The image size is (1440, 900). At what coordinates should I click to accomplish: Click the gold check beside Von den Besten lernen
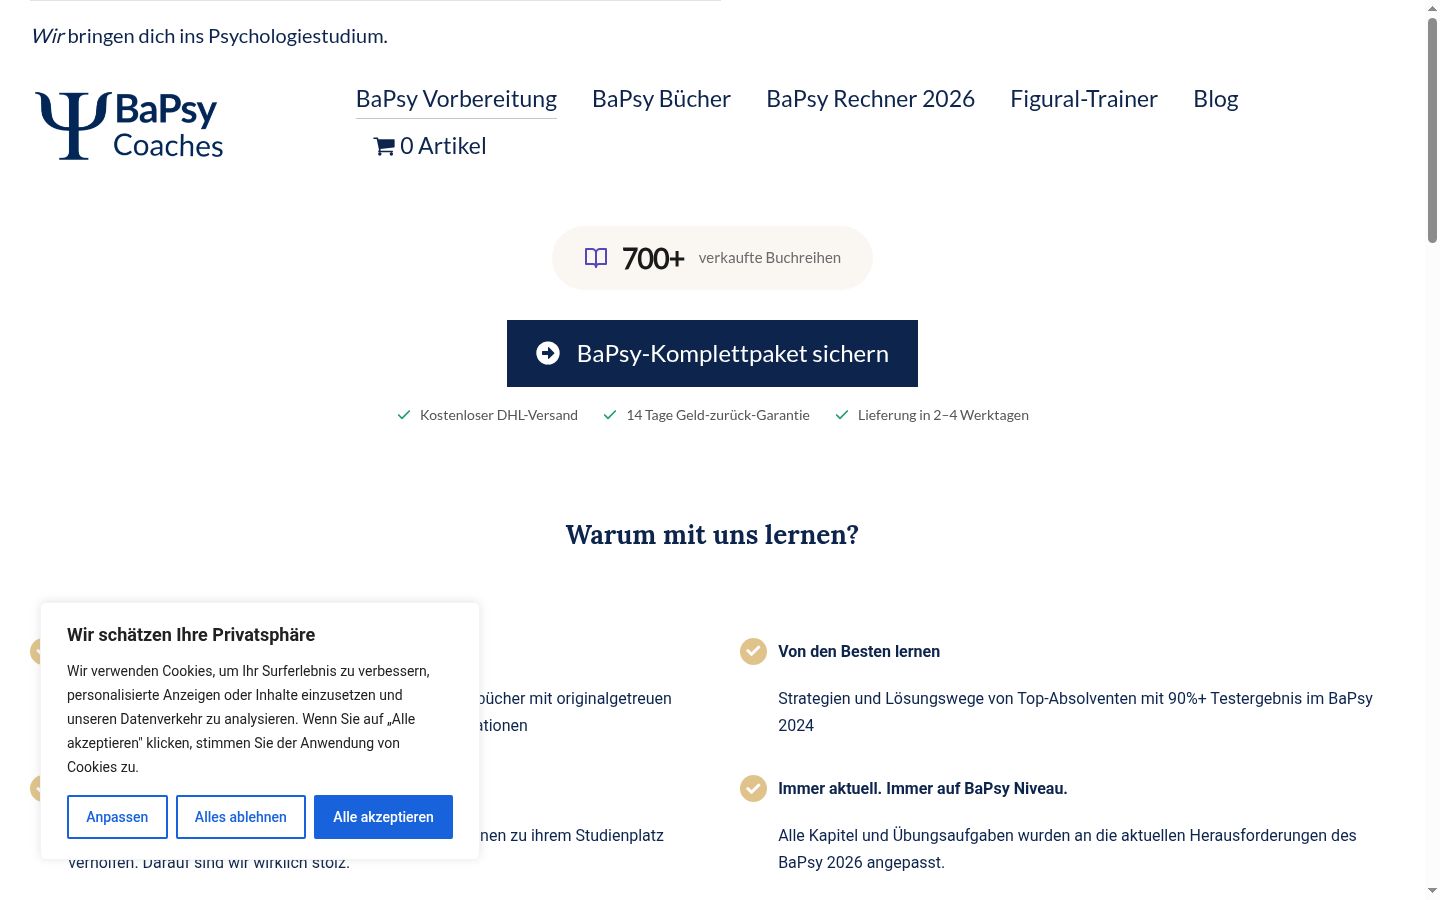(753, 651)
